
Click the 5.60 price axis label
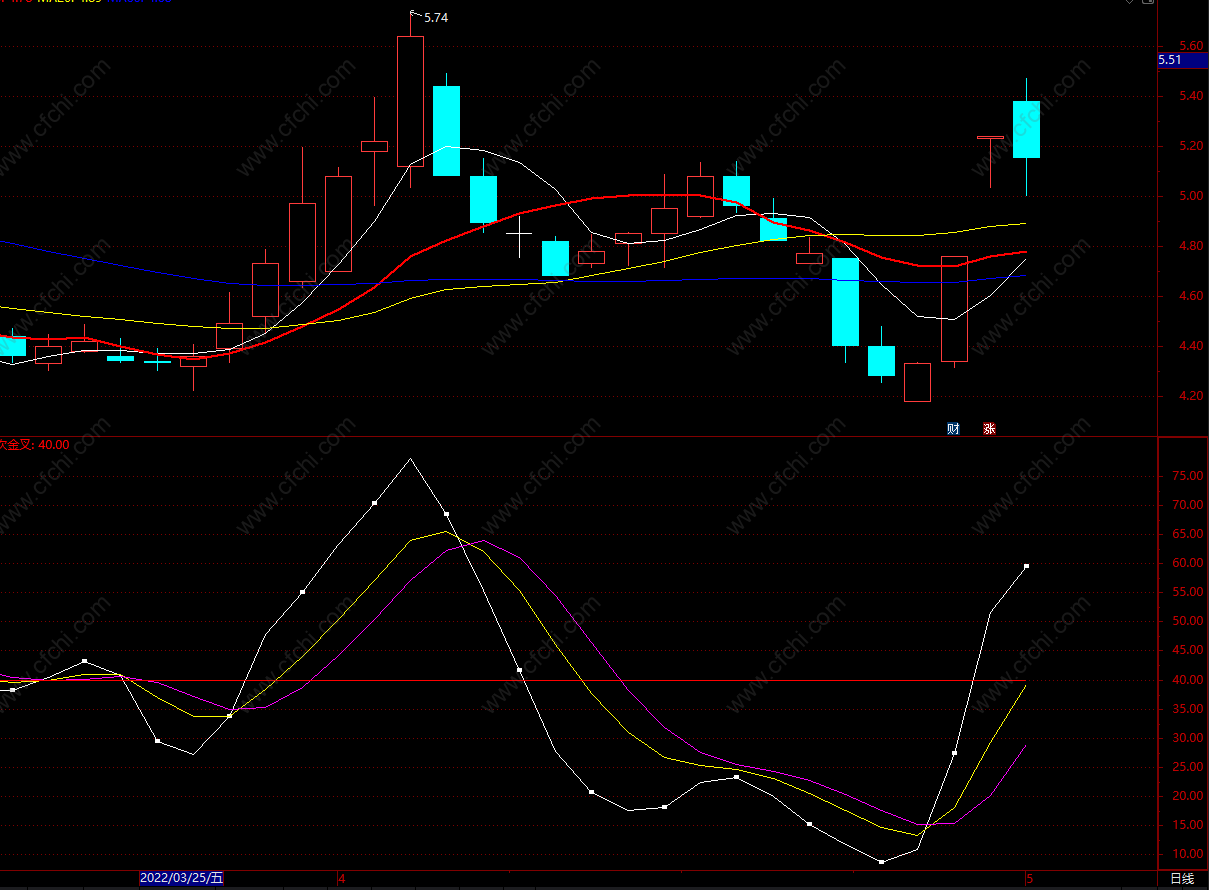pos(1191,46)
